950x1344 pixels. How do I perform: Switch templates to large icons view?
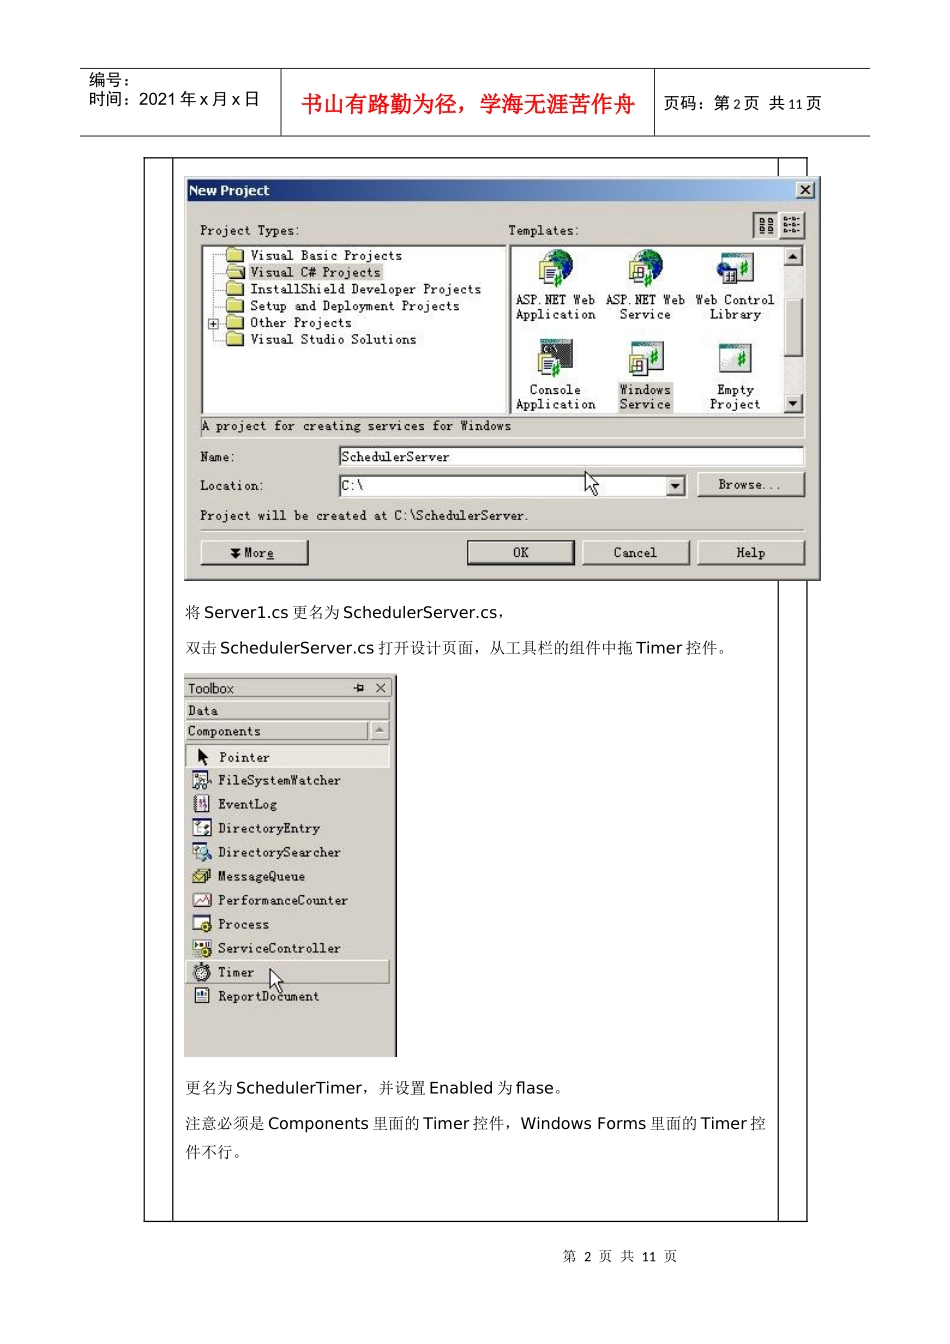coord(766,226)
